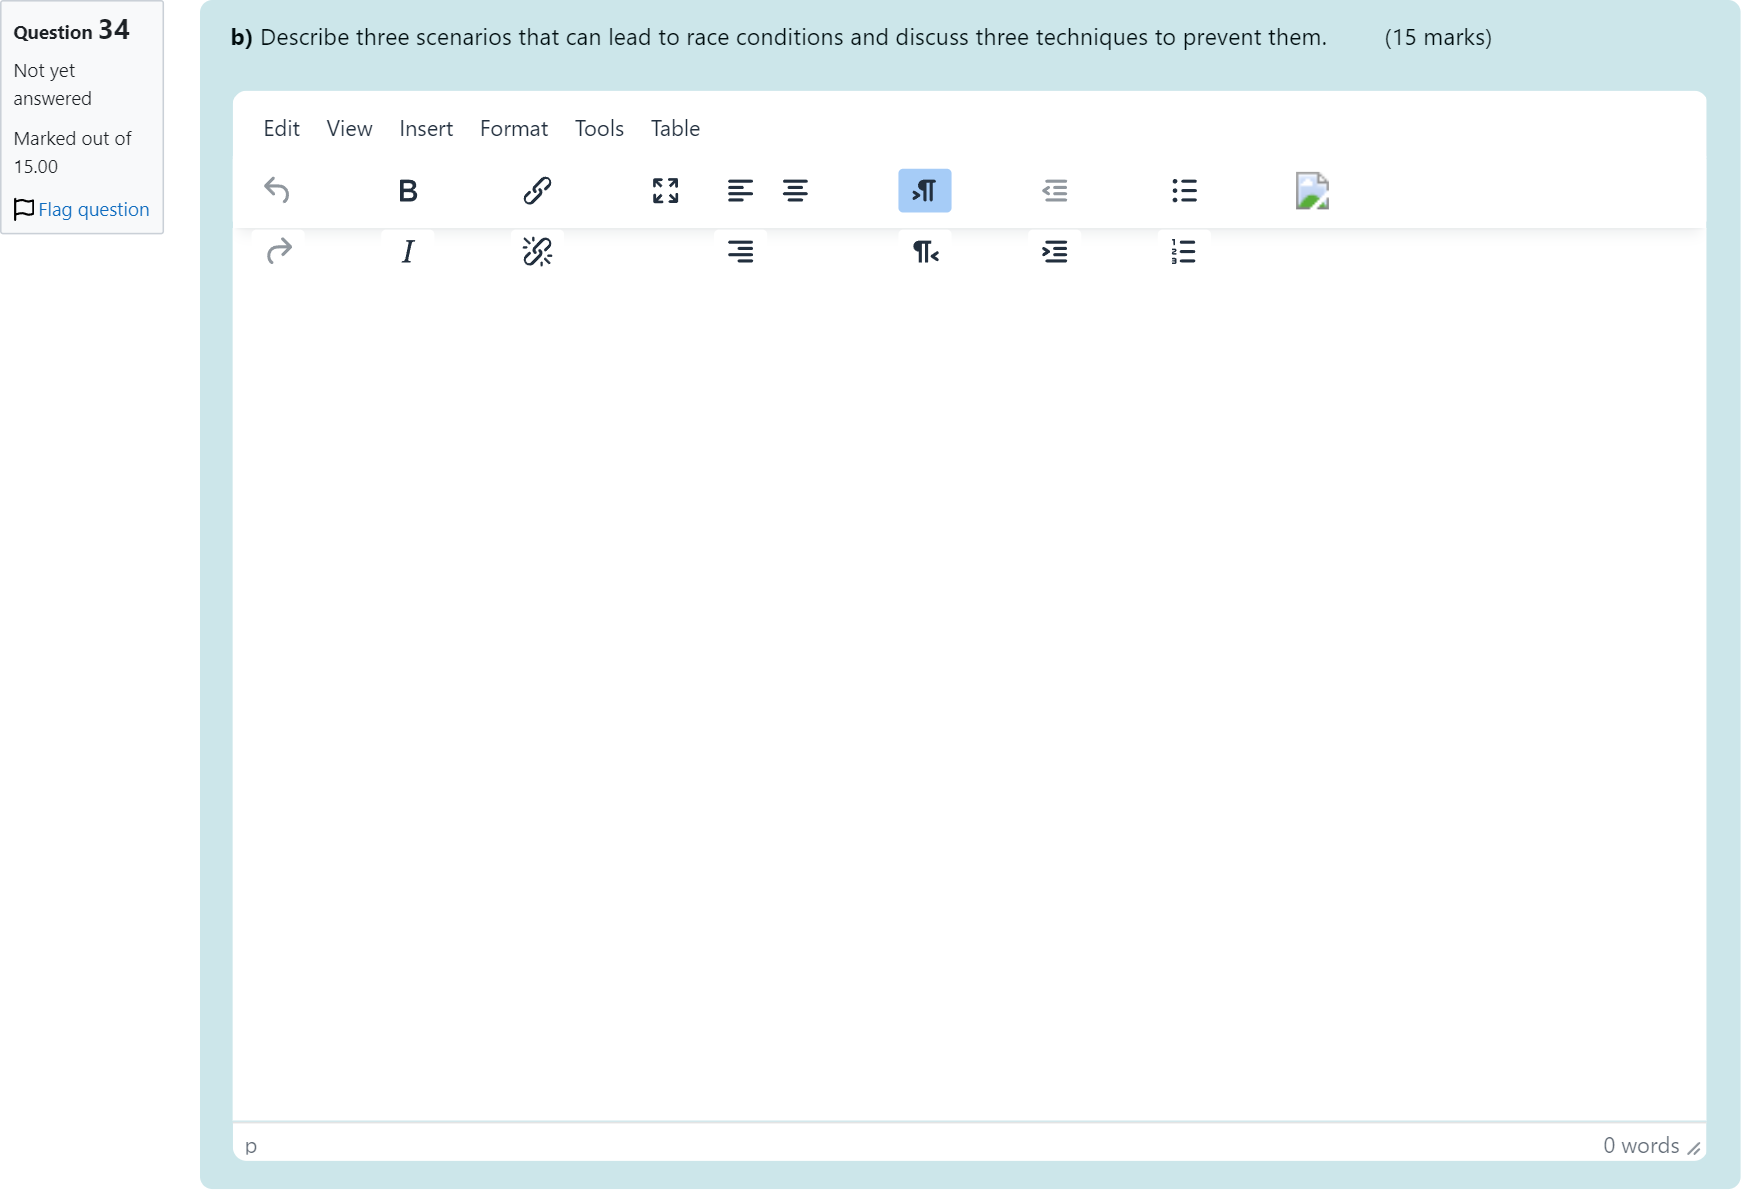Switch to right-to-left text direction

point(924,251)
